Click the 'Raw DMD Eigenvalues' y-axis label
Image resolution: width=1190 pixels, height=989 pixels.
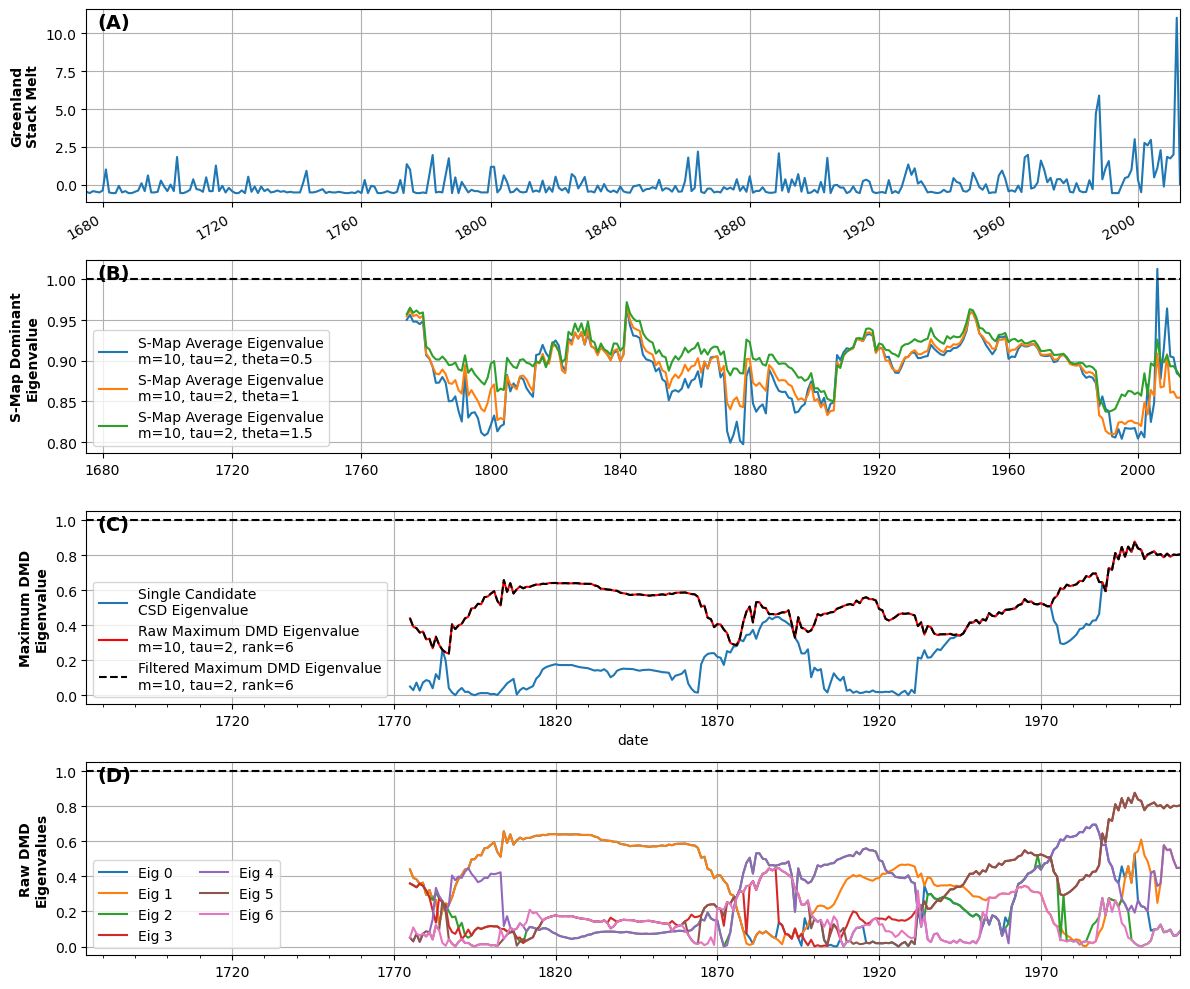point(34,861)
